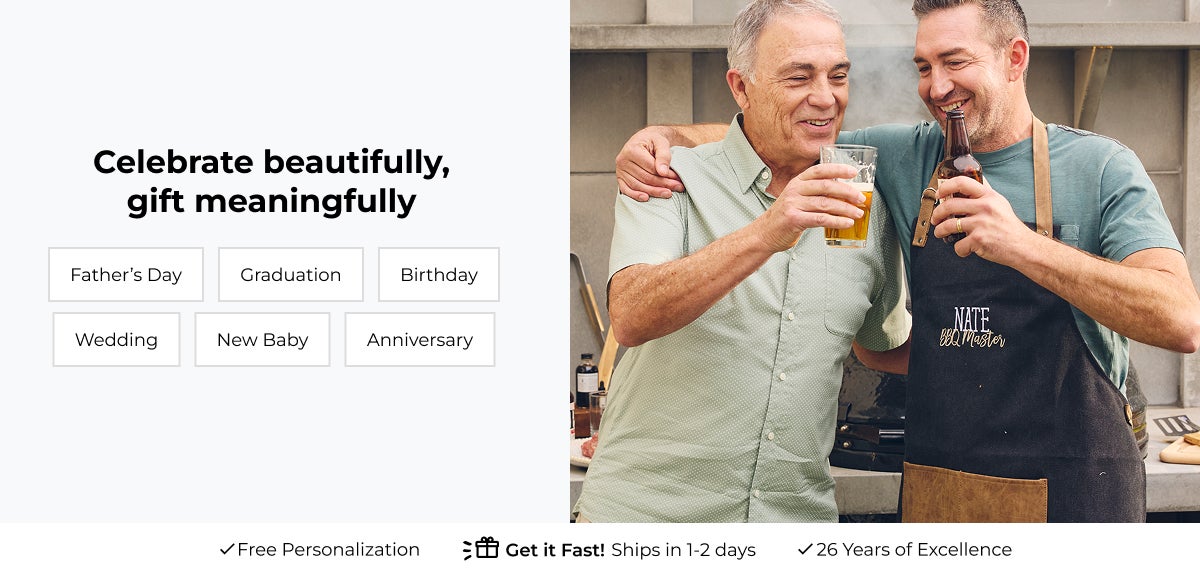Click the beer glass in the photo
This screenshot has width=1200, height=572.
[850, 195]
